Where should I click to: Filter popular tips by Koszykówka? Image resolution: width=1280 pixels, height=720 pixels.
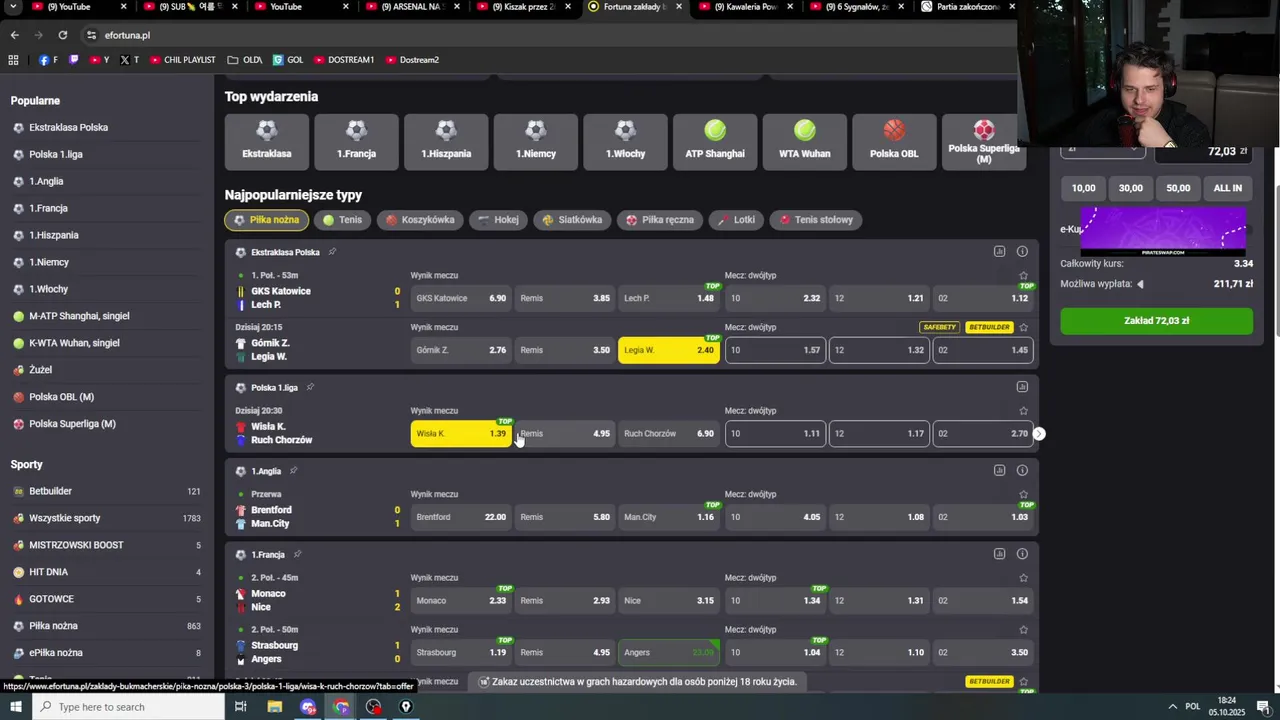[x=420, y=220]
